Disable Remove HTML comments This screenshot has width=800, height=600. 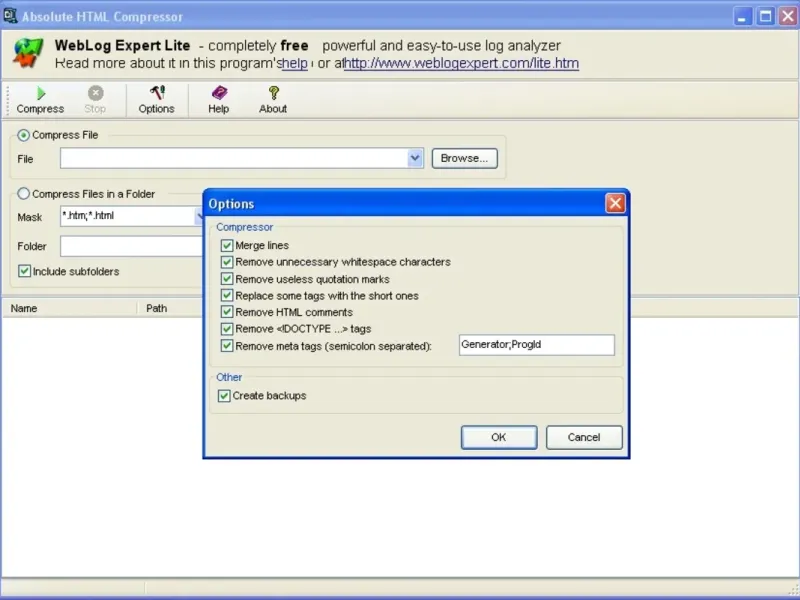tap(227, 312)
